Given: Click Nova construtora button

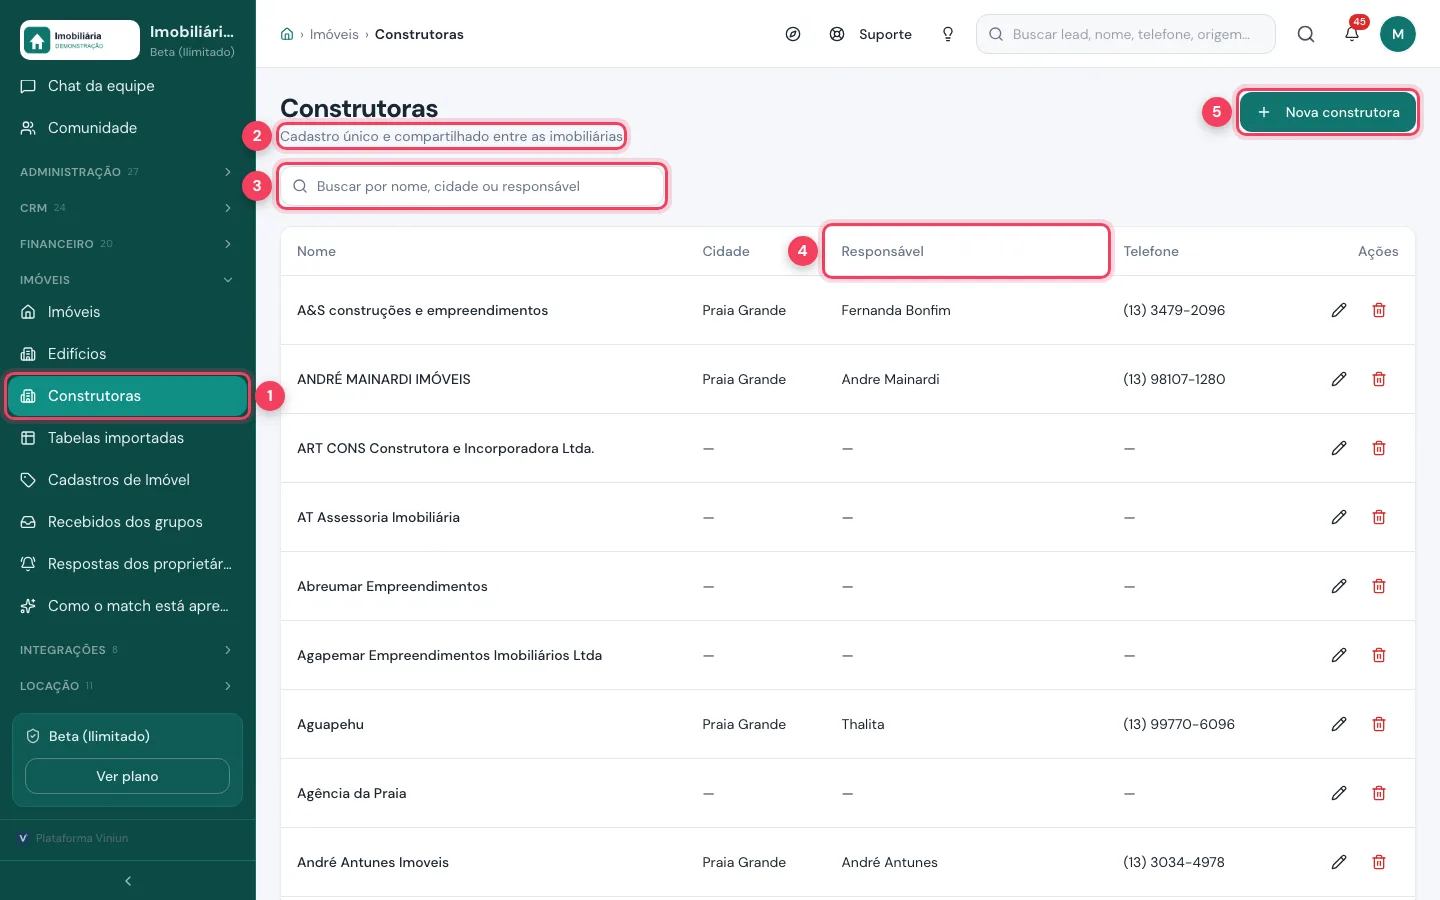Looking at the screenshot, I should click(1328, 112).
